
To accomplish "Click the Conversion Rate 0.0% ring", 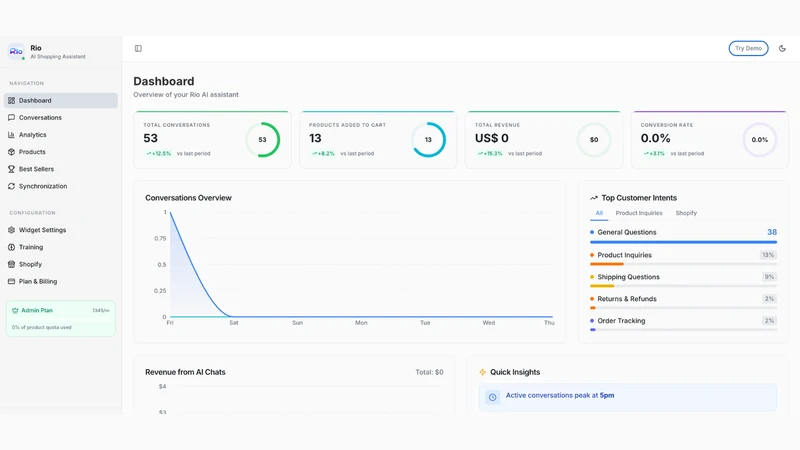I will pyautogui.click(x=760, y=139).
